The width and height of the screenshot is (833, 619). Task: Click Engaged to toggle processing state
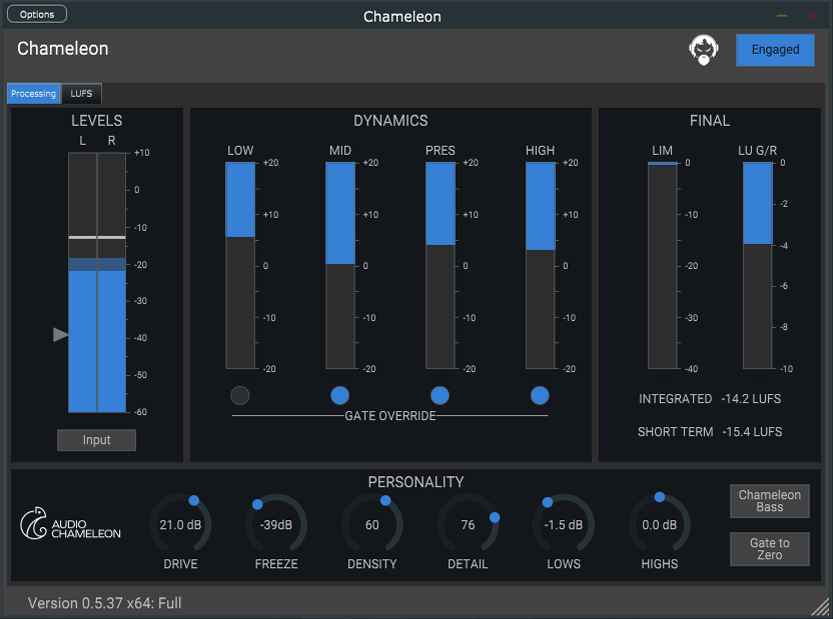click(775, 50)
